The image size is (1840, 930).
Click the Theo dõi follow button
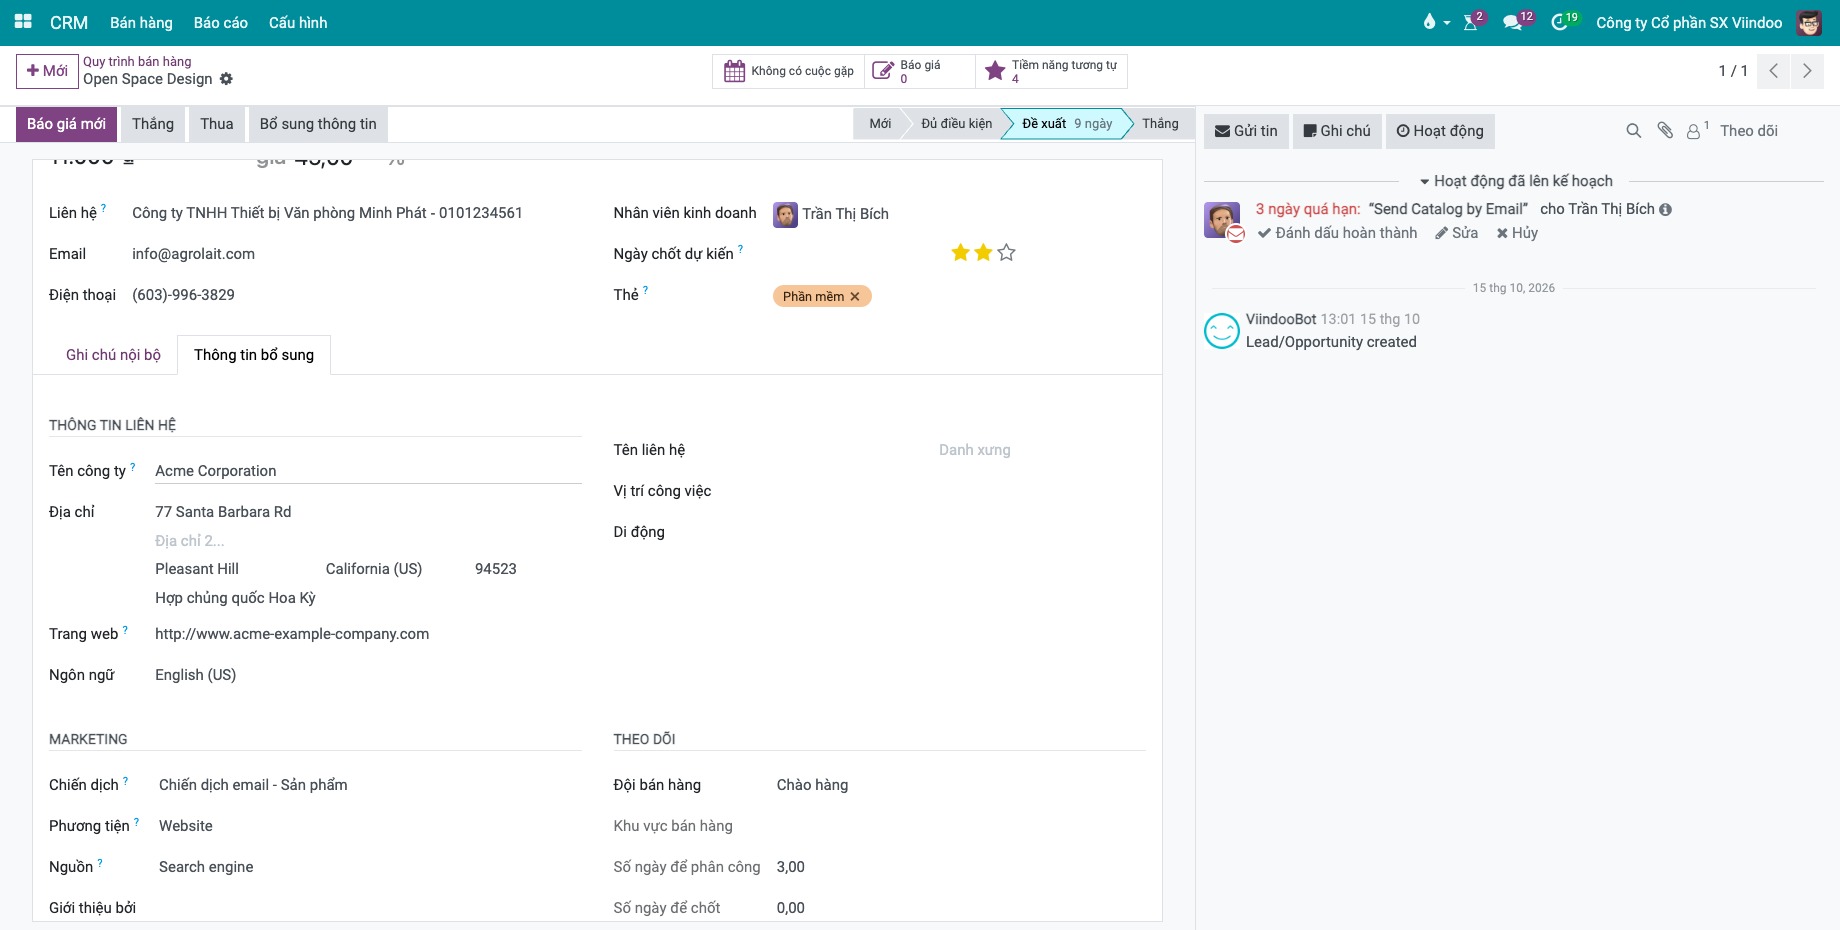(1749, 131)
